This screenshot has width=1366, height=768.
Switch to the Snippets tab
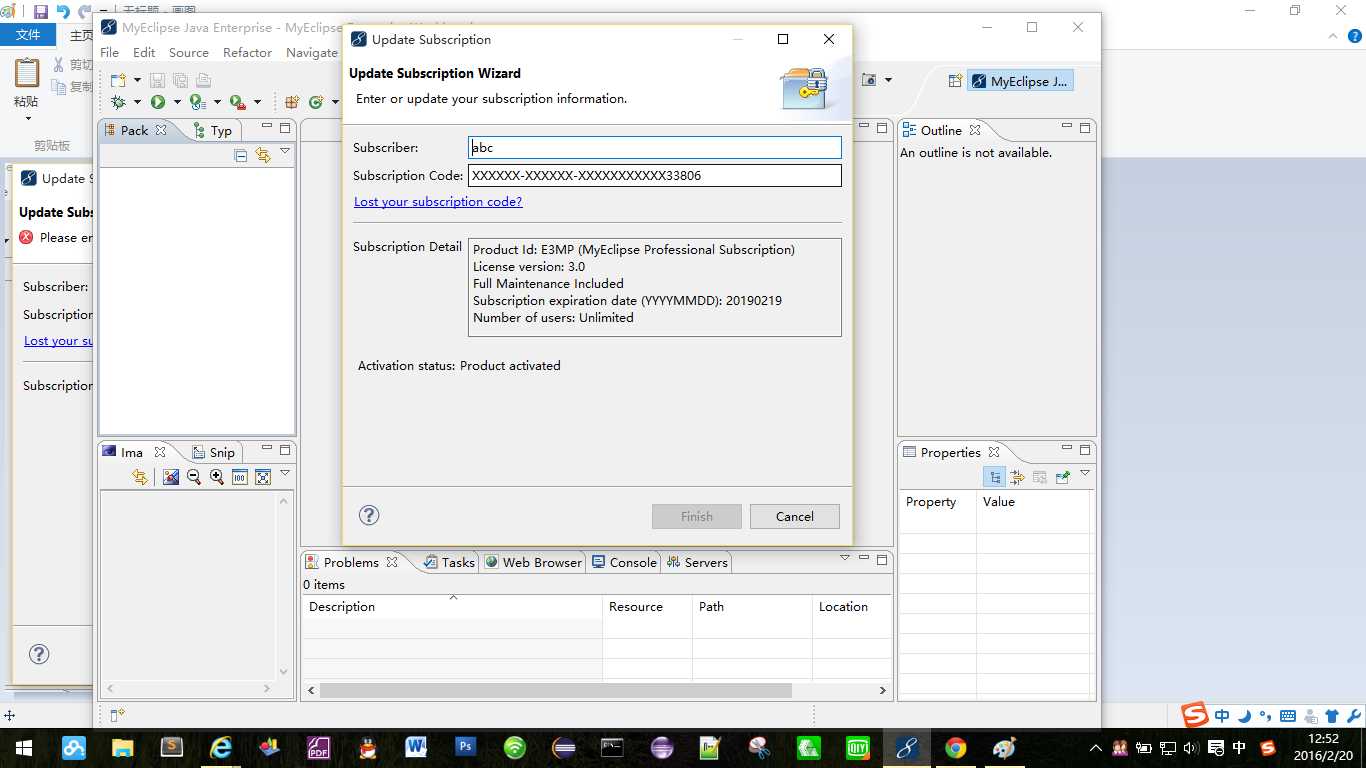pos(213,452)
